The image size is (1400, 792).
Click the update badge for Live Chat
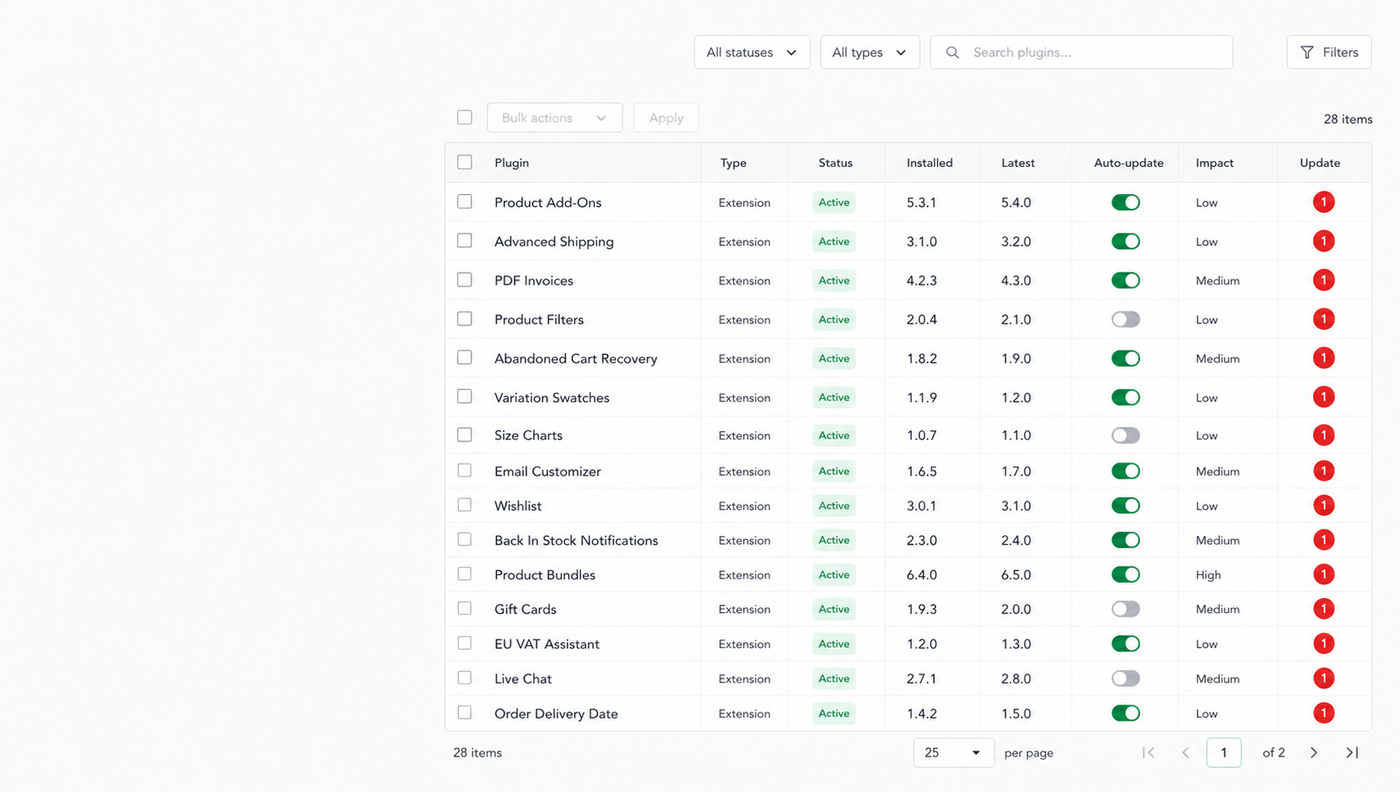coord(1324,678)
